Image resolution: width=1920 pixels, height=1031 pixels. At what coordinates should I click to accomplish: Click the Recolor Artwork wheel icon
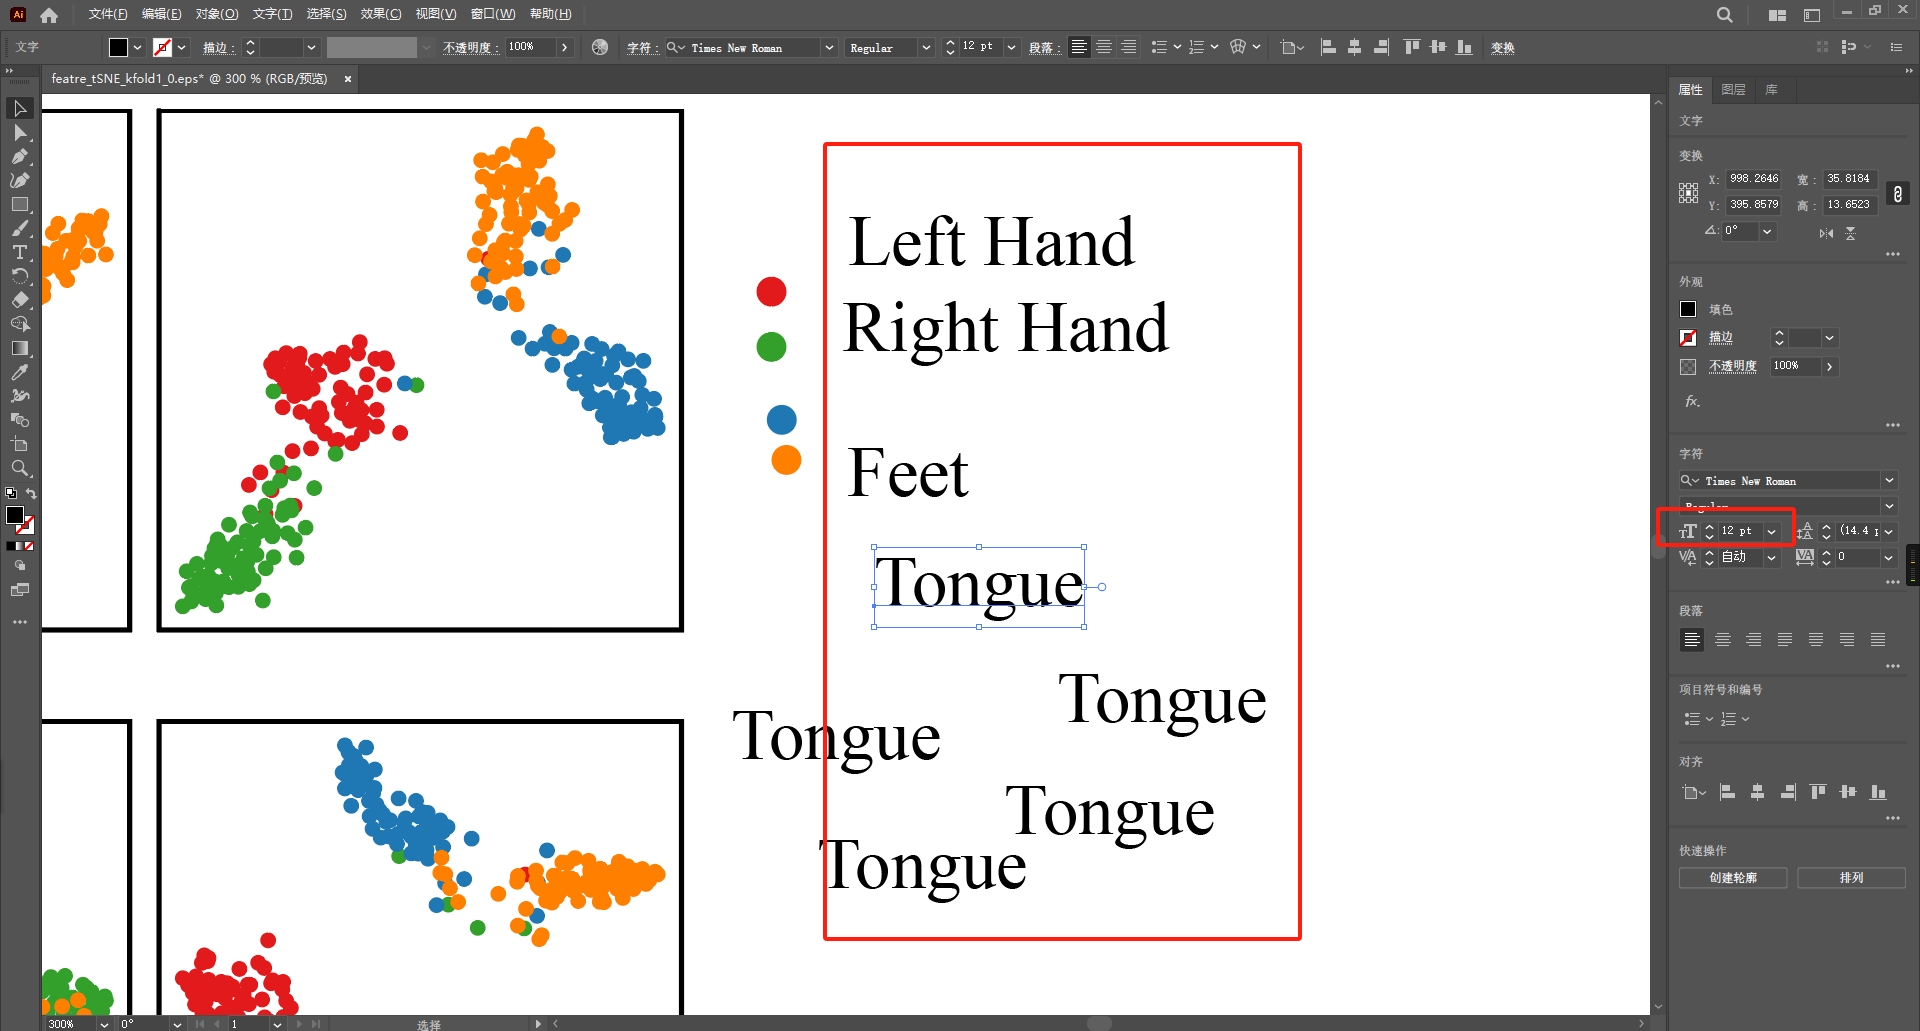pos(600,47)
